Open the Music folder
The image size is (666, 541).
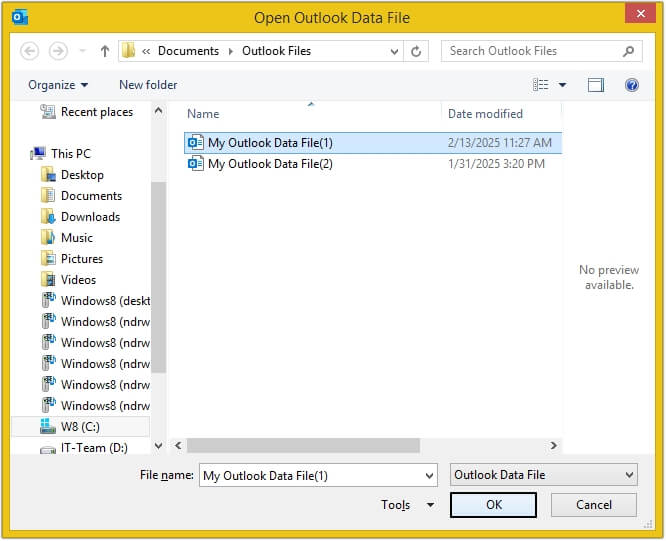pos(76,238)
